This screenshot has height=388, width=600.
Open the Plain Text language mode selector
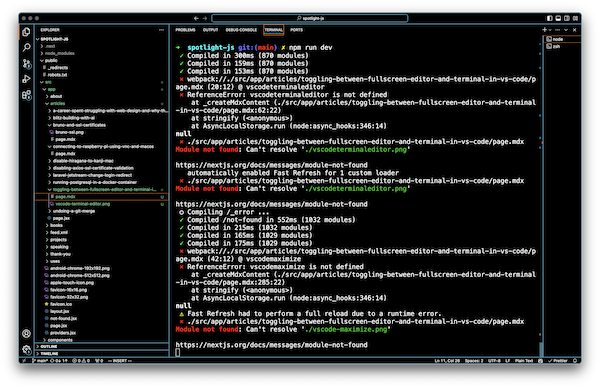[x=524, y=361]
